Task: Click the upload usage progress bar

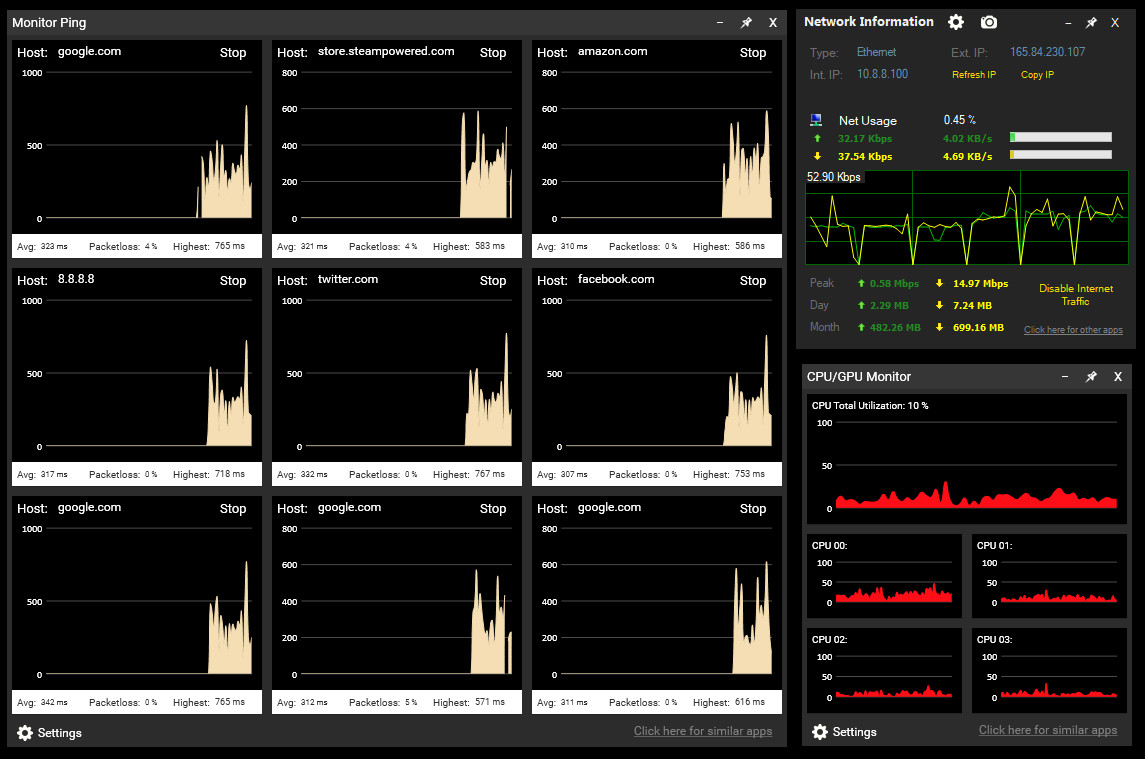Action: [x=1060, y=137]
